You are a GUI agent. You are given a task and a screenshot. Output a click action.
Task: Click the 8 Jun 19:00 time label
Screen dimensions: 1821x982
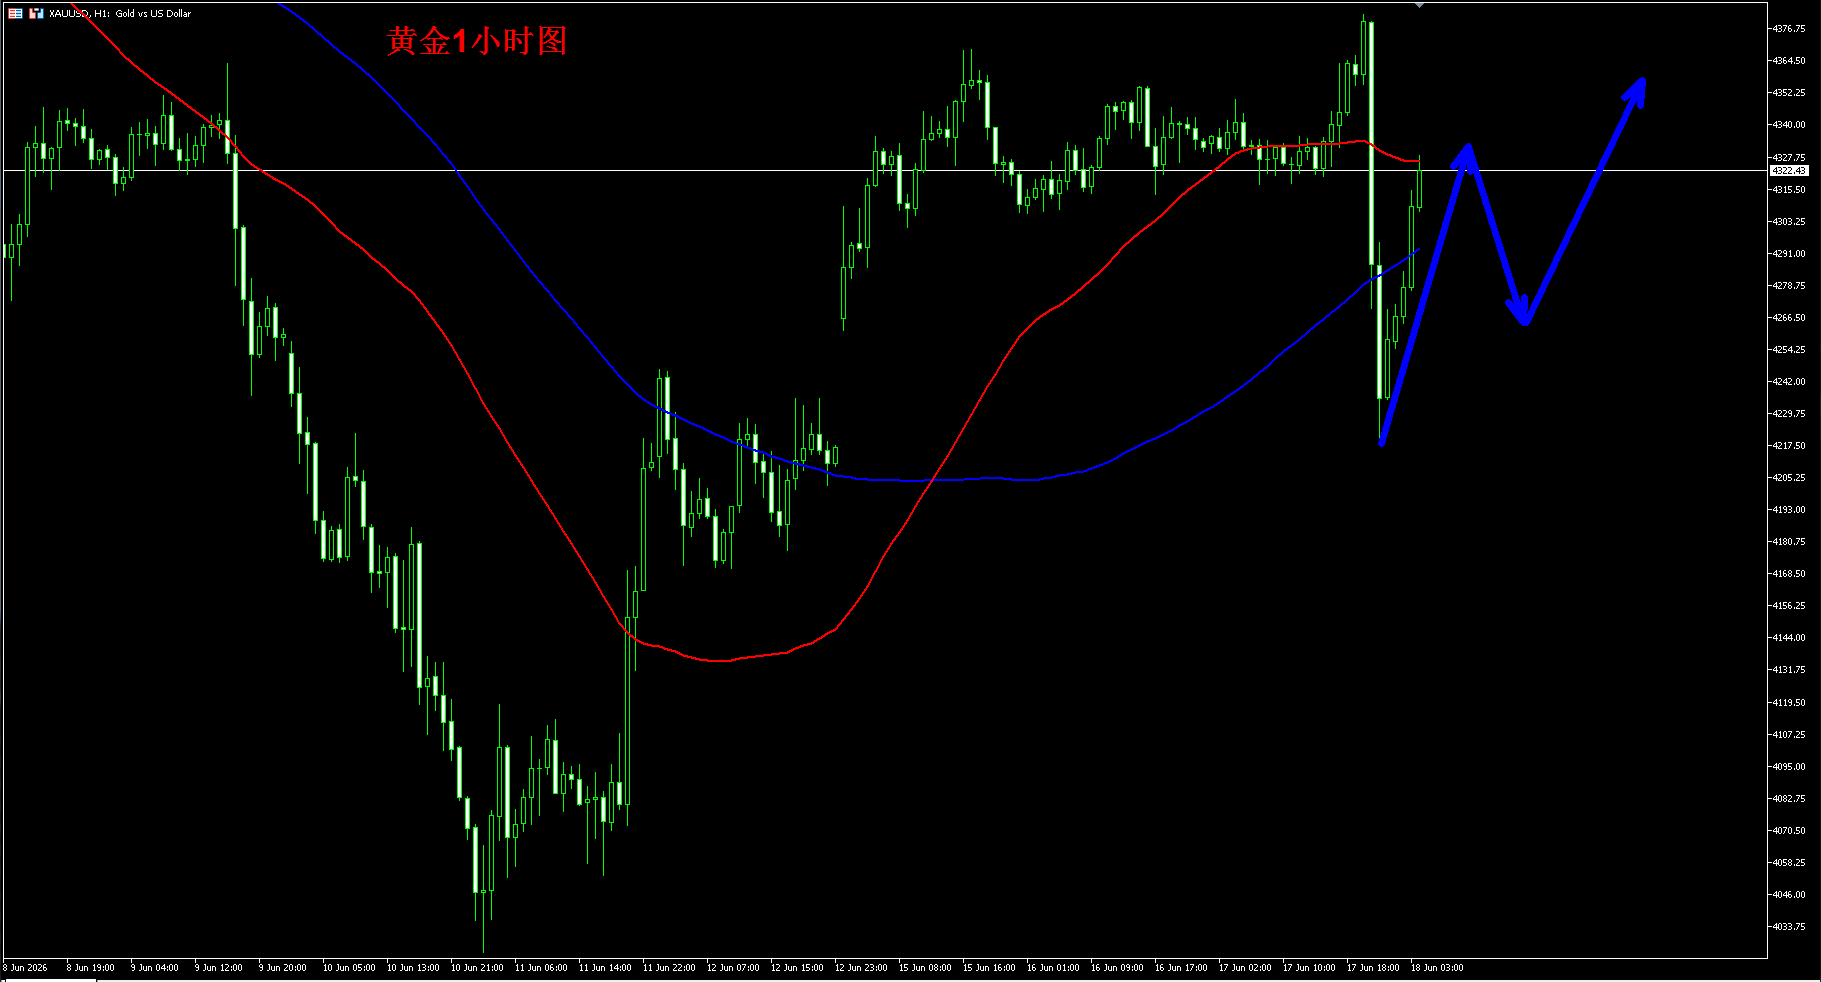tap(91, 968)
